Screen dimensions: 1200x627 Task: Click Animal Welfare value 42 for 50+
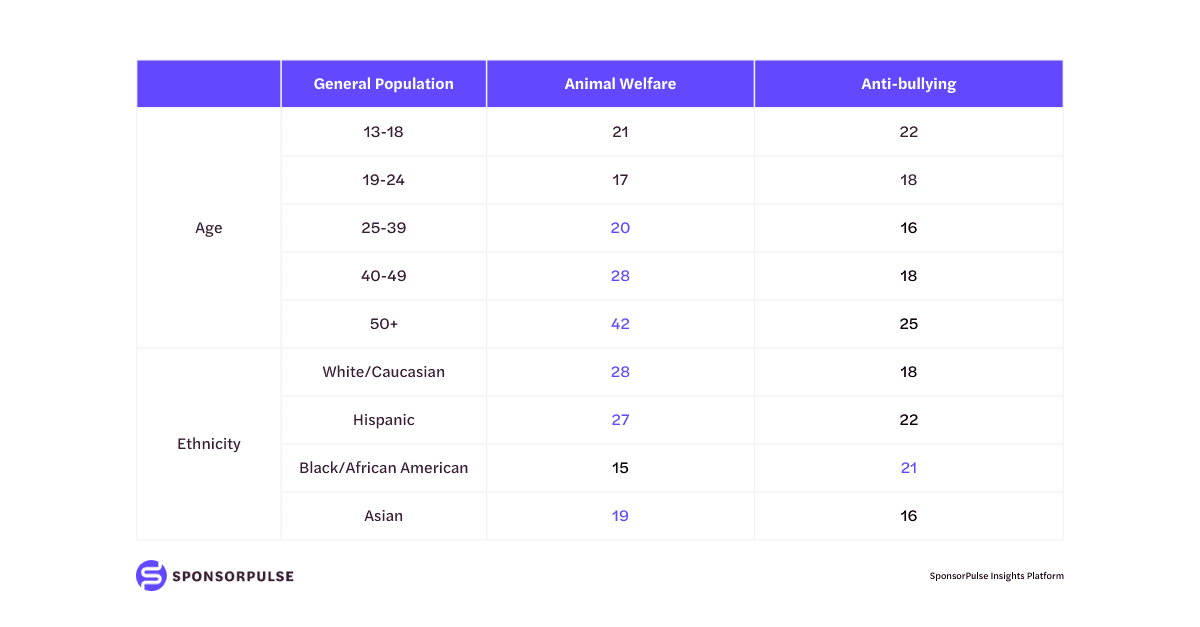(620, 324)
